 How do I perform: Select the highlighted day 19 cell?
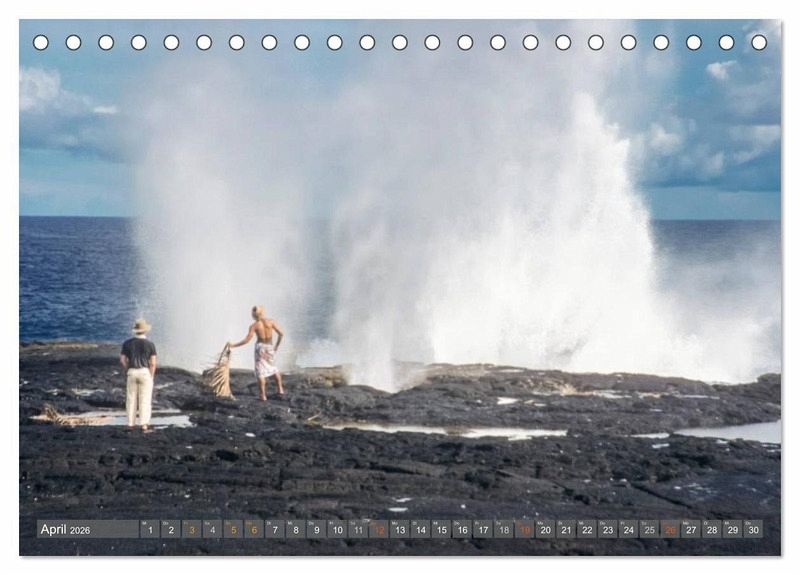(x=525, y=530)
